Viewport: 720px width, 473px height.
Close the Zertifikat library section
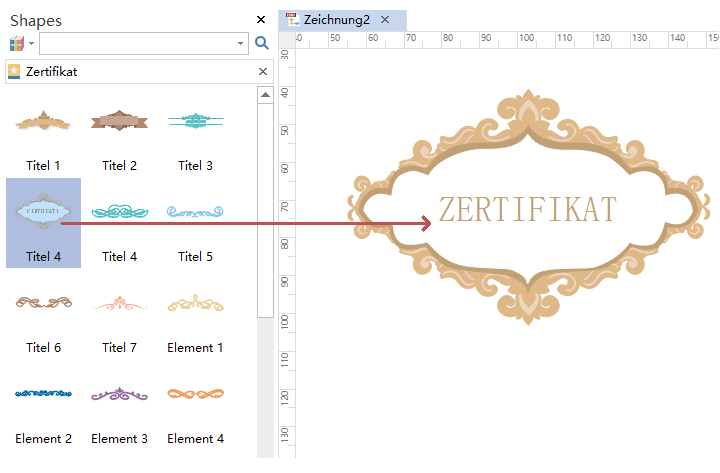[x=263, y=72]
